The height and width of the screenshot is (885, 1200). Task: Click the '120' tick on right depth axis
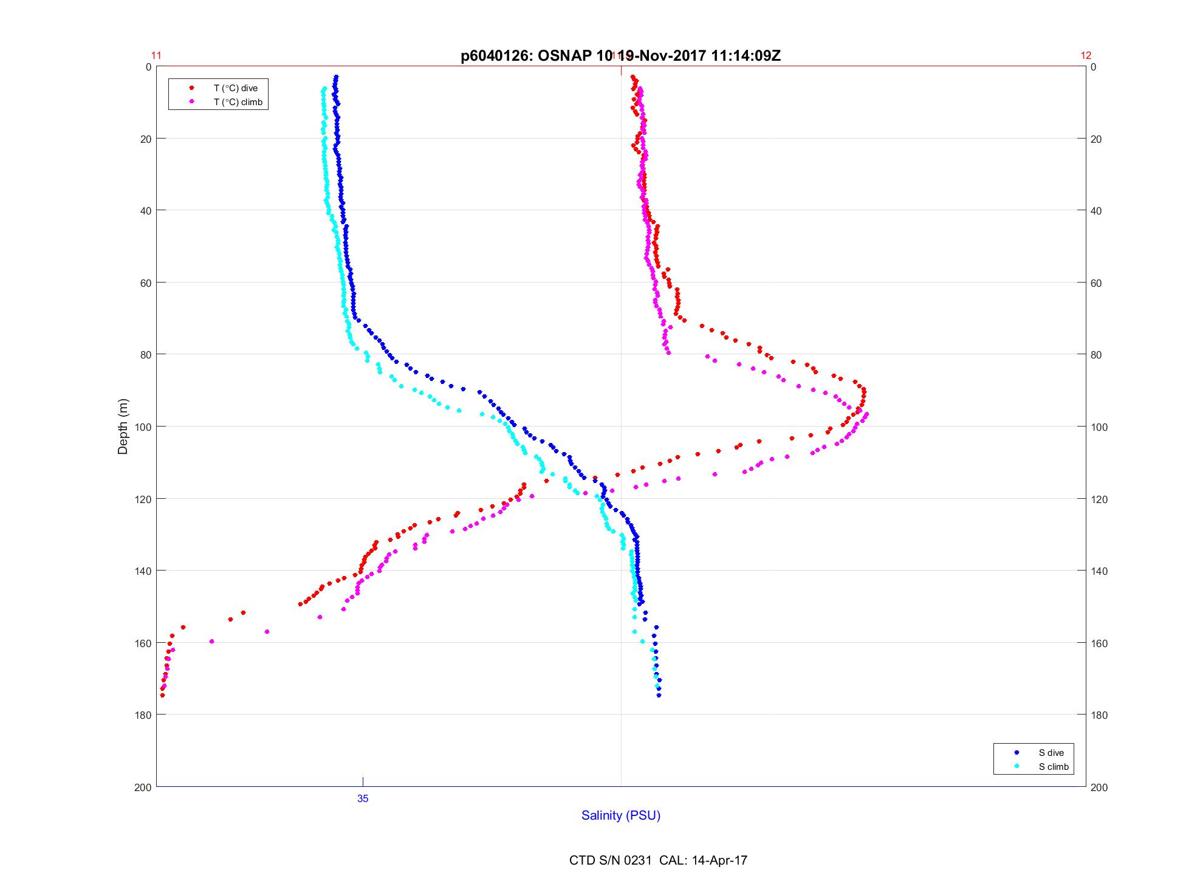(1100, 499)
